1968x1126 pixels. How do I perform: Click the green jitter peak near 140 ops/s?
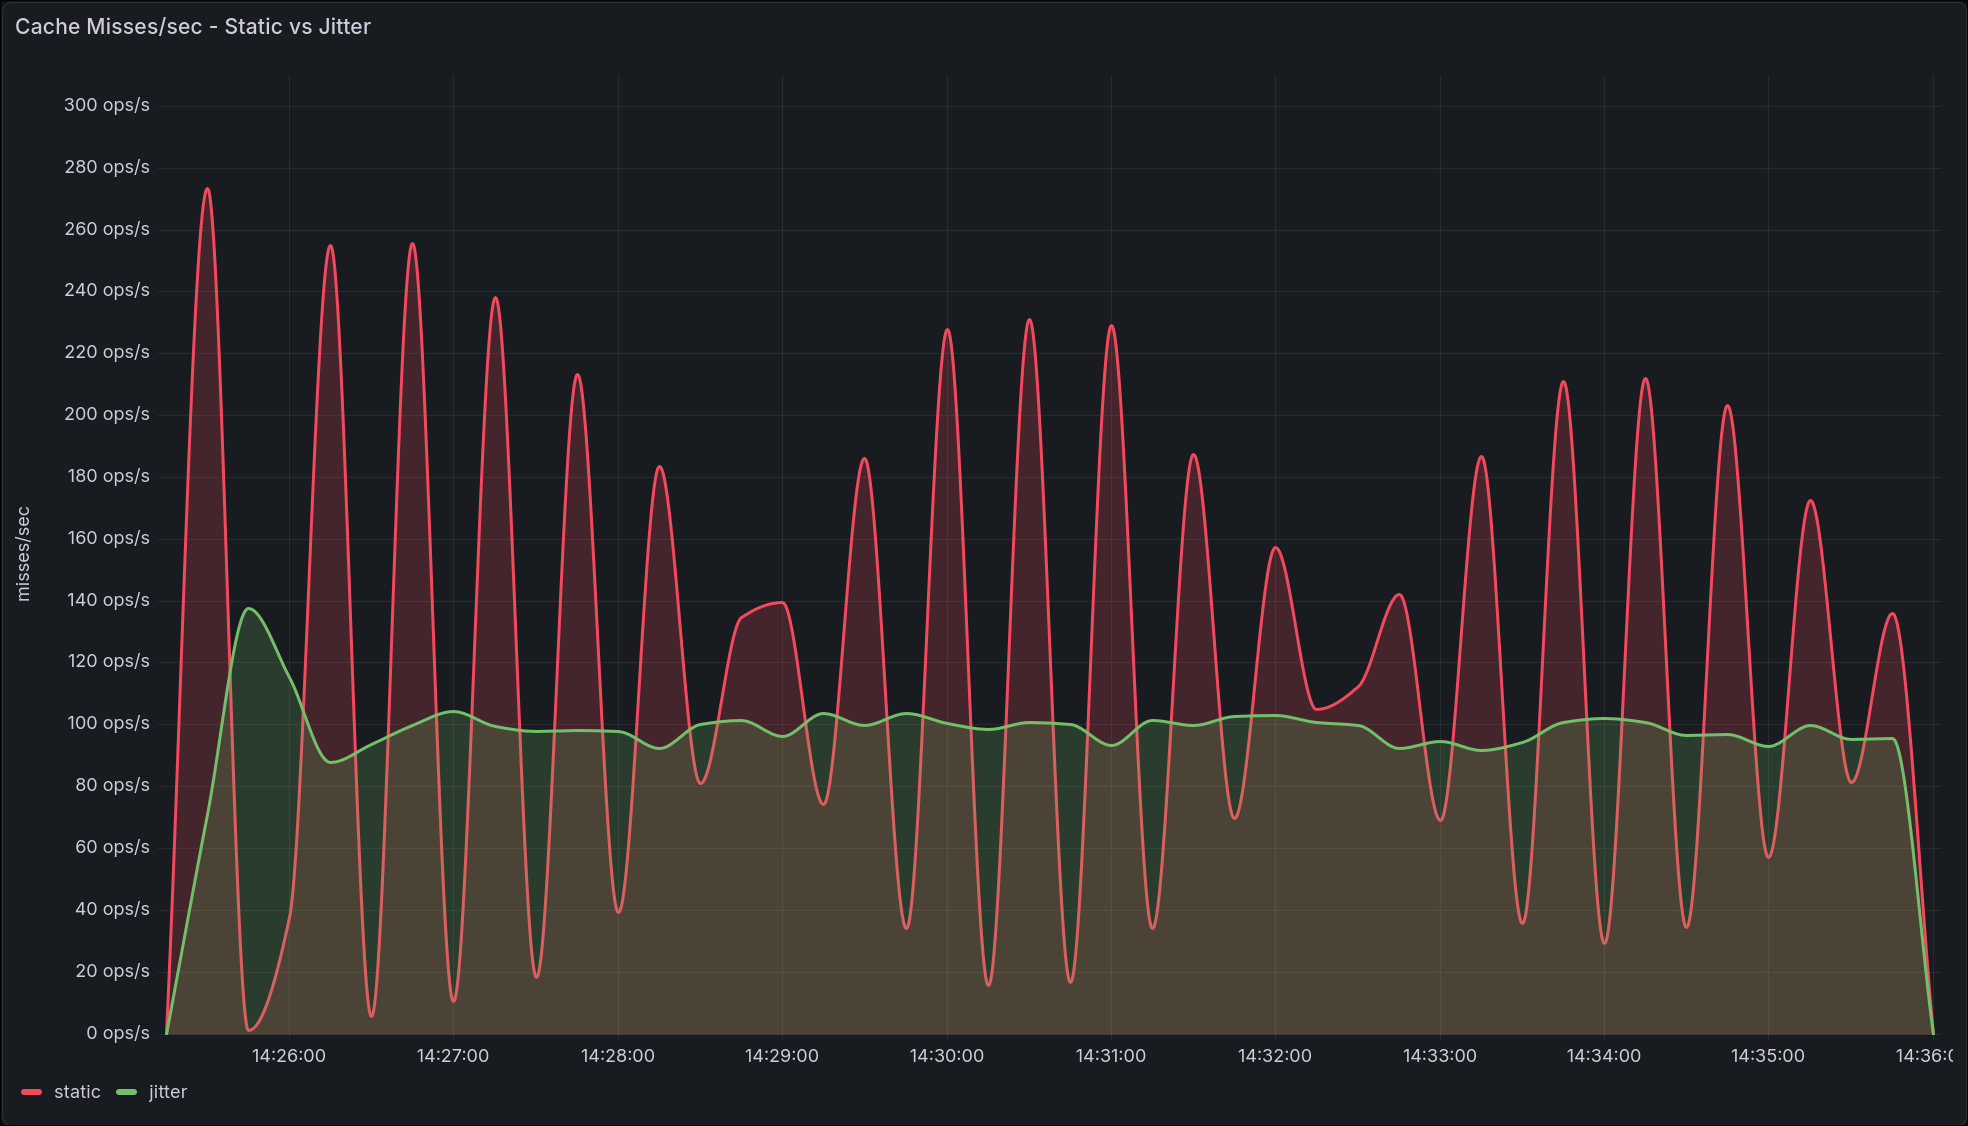coord(249,609)
